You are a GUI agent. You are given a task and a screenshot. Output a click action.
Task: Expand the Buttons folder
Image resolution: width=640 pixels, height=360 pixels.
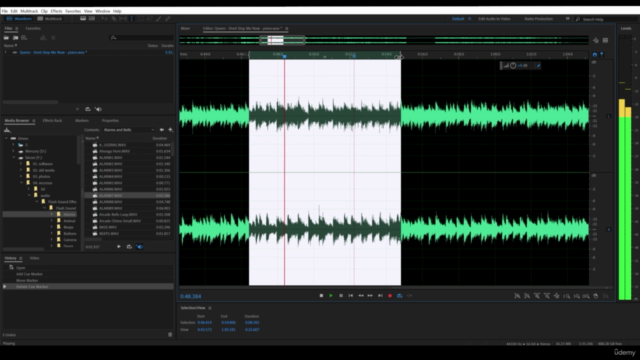51,233
